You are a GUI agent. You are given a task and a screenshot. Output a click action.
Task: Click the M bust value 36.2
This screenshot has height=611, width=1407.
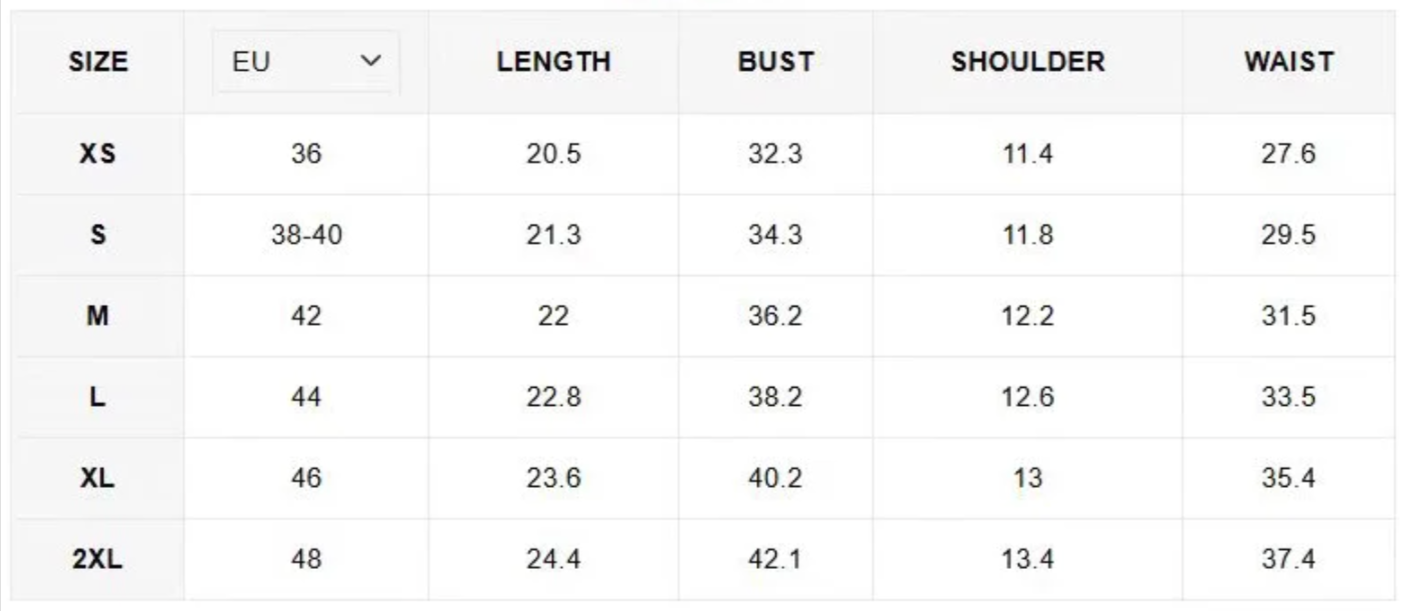click(775, 317)
